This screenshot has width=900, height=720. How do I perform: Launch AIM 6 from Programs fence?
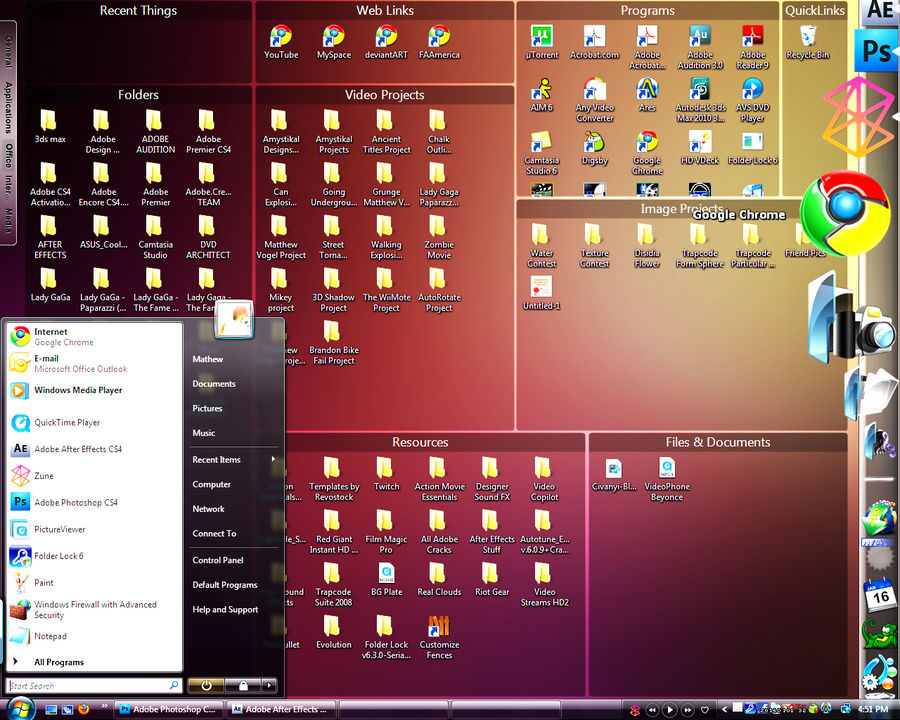541,95
